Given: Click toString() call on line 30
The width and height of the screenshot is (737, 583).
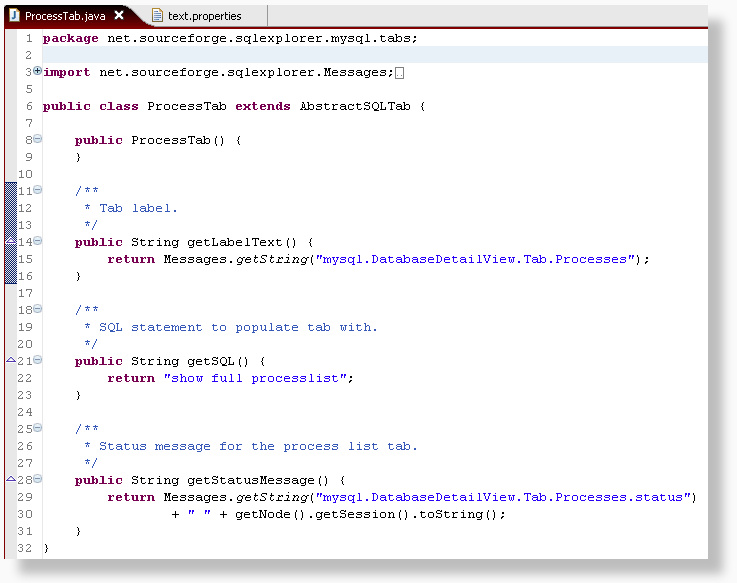Looking at the screenshot, I should pos(458,514).
